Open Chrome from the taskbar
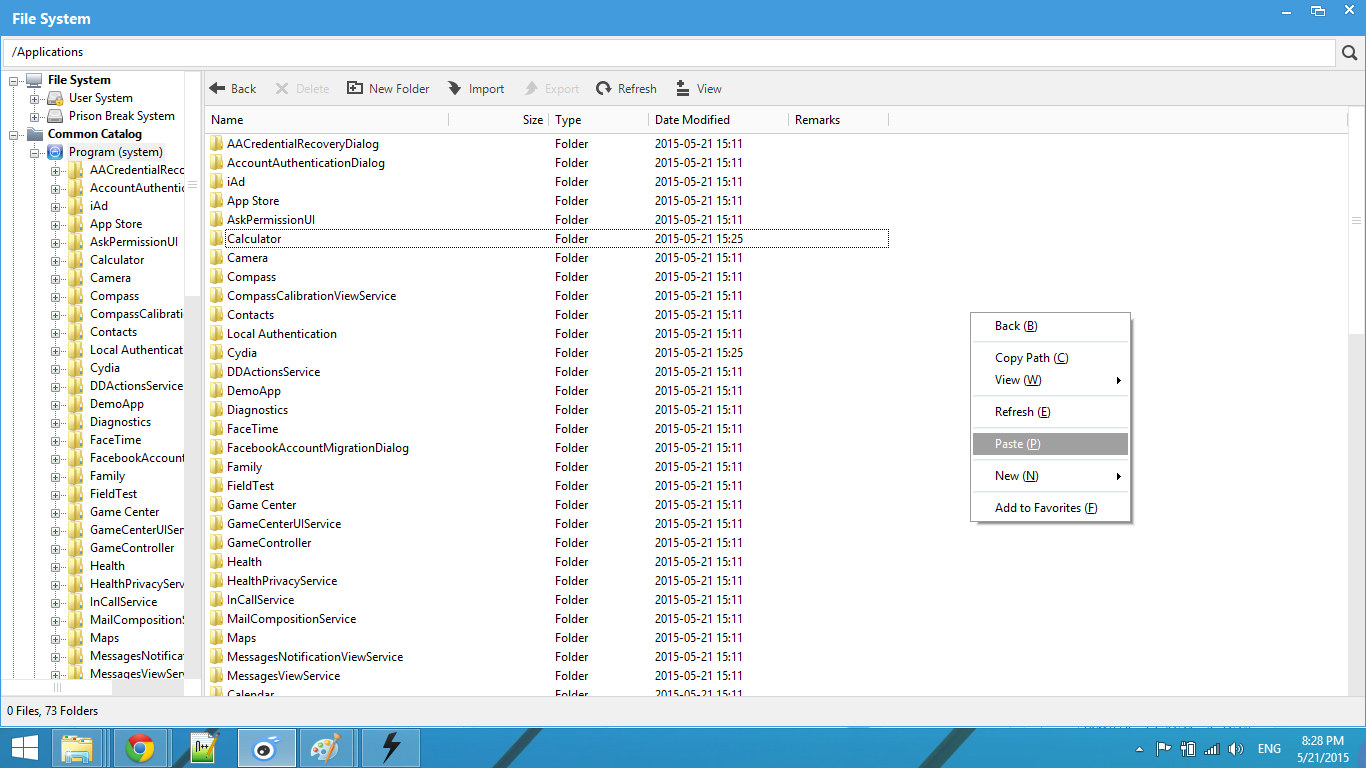Viewport: 1366px width, 768px height. click(x=140, y=748)
